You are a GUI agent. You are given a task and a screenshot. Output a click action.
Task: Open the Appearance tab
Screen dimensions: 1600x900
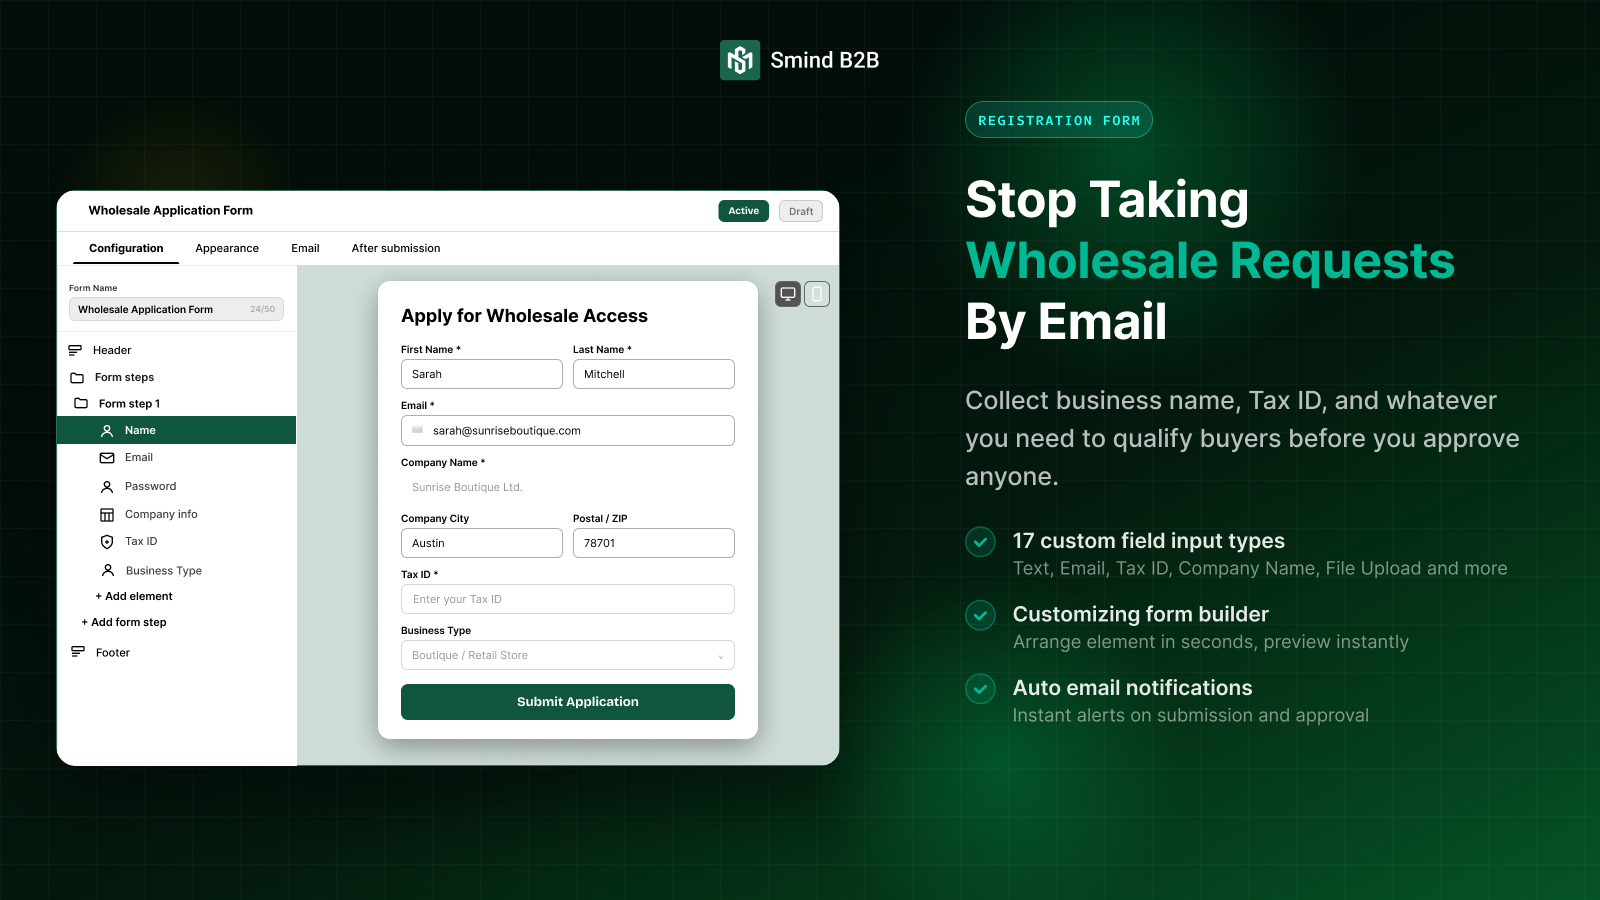(227, 248)
